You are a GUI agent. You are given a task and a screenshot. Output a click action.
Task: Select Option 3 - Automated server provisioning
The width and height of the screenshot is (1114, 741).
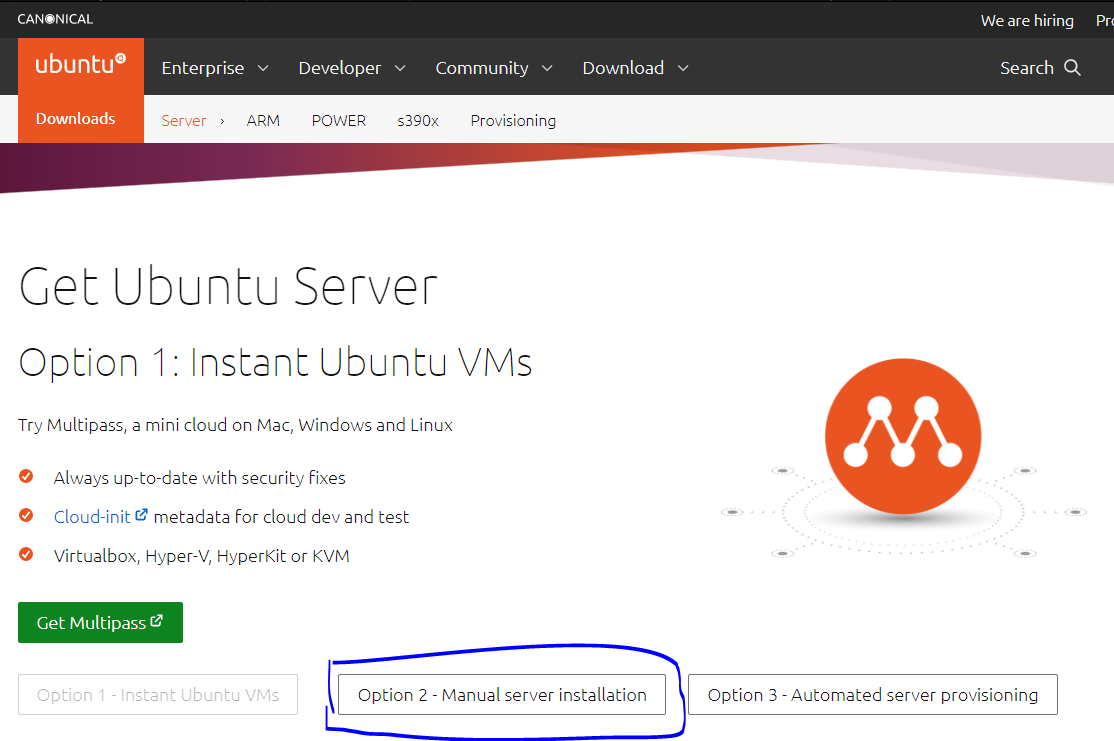872,694
